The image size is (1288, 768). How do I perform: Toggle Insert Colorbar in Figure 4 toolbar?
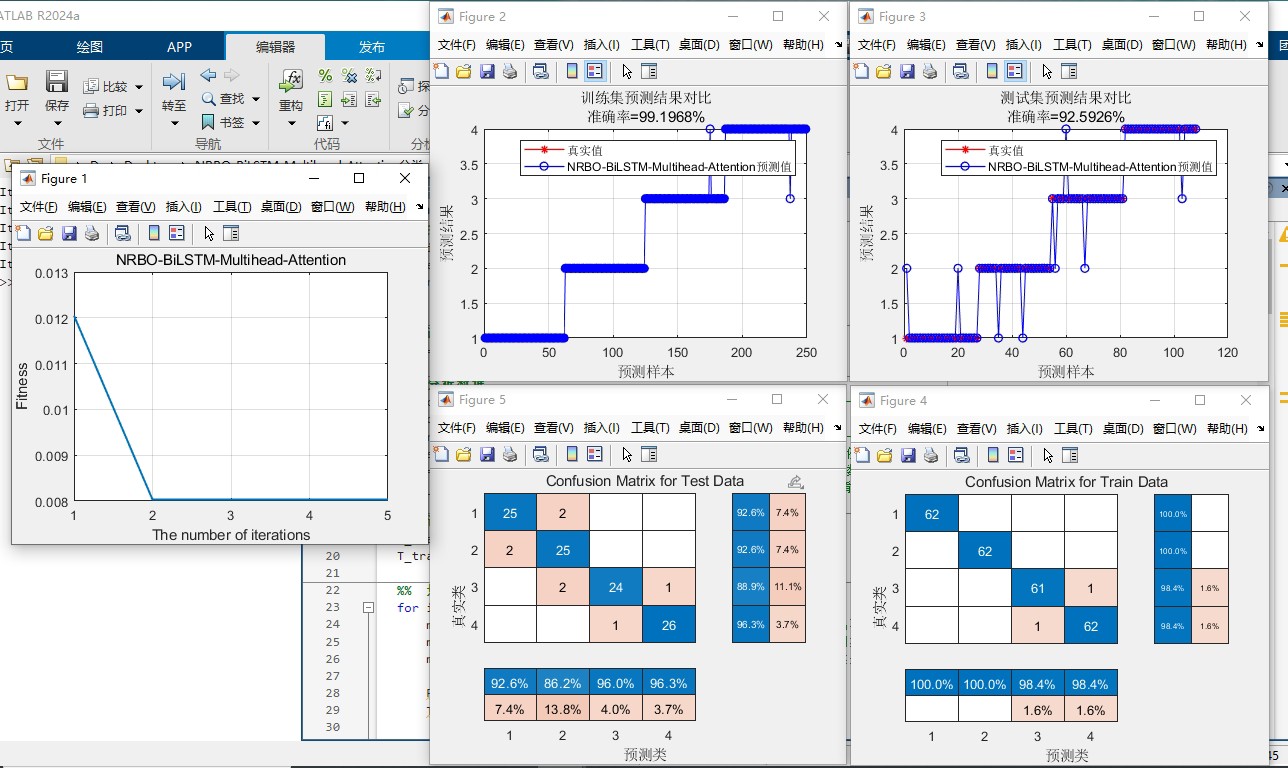point(993,455)
